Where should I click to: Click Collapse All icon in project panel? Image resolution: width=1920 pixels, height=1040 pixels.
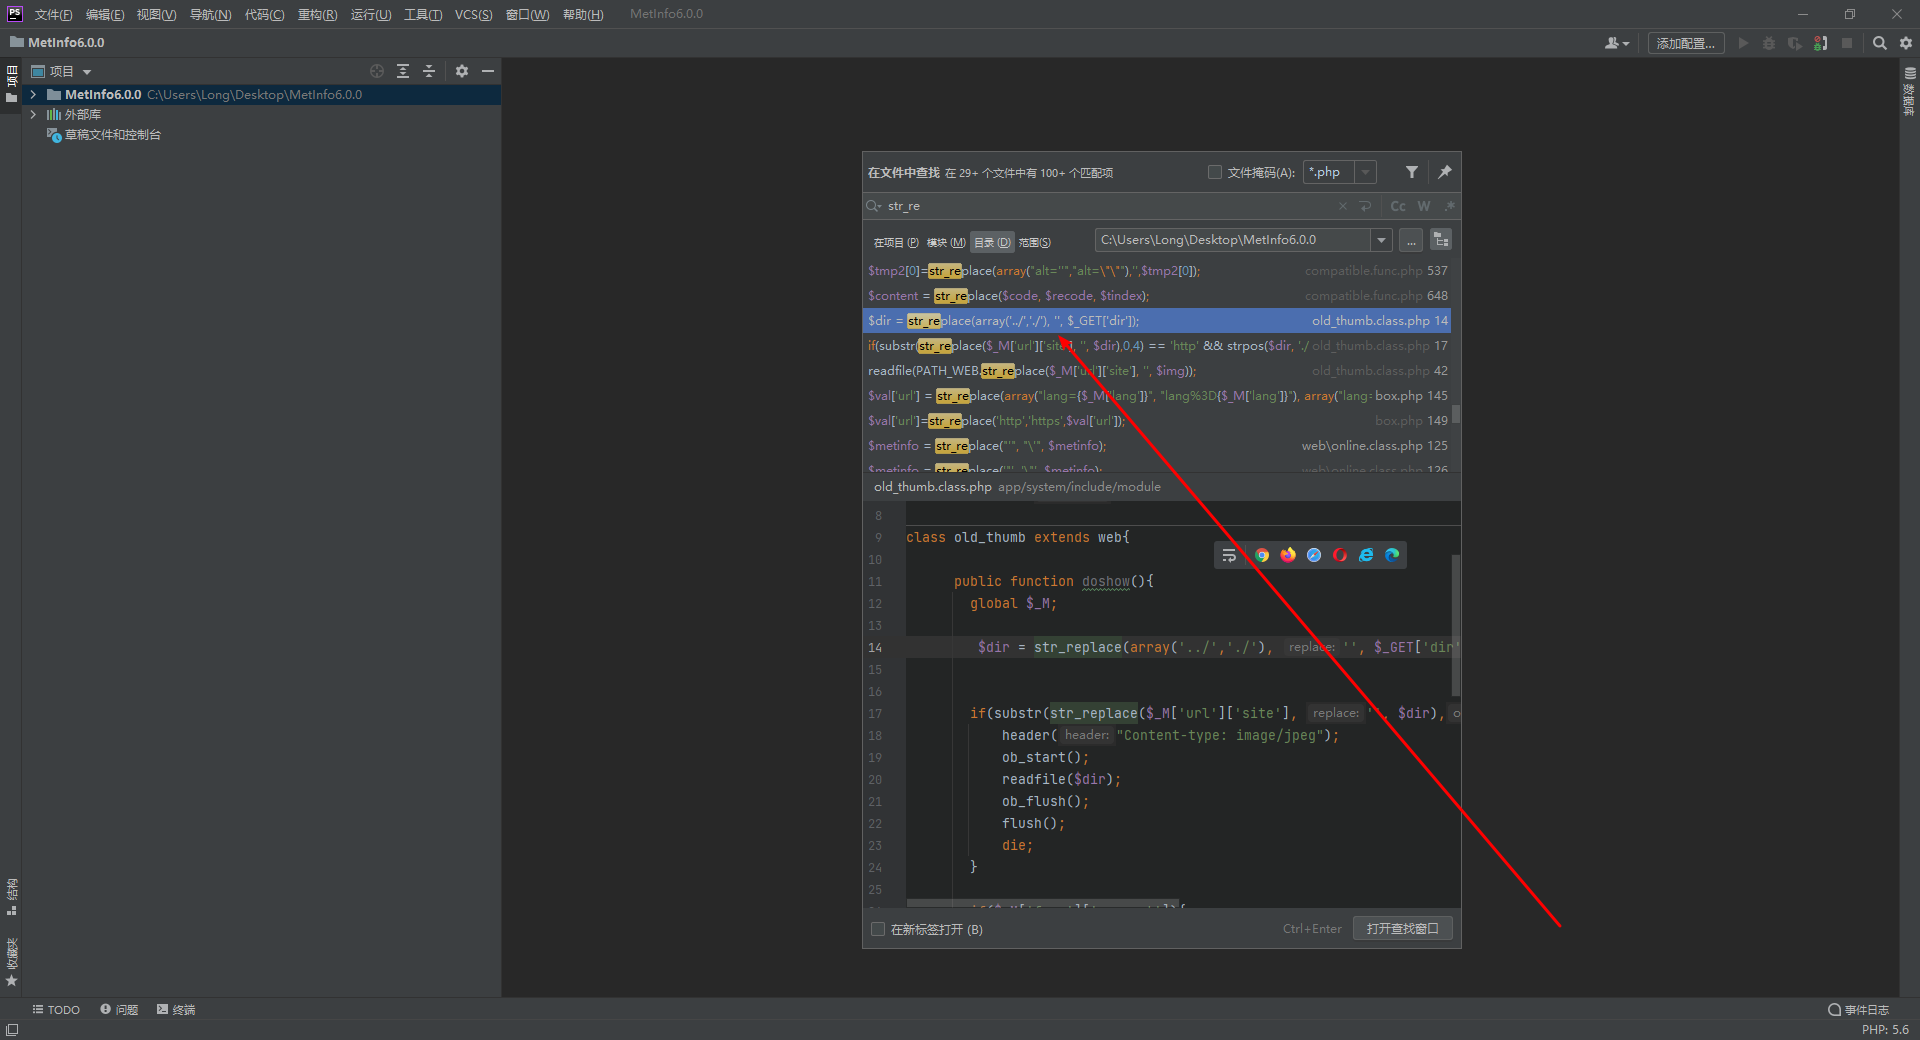[429, 71]
